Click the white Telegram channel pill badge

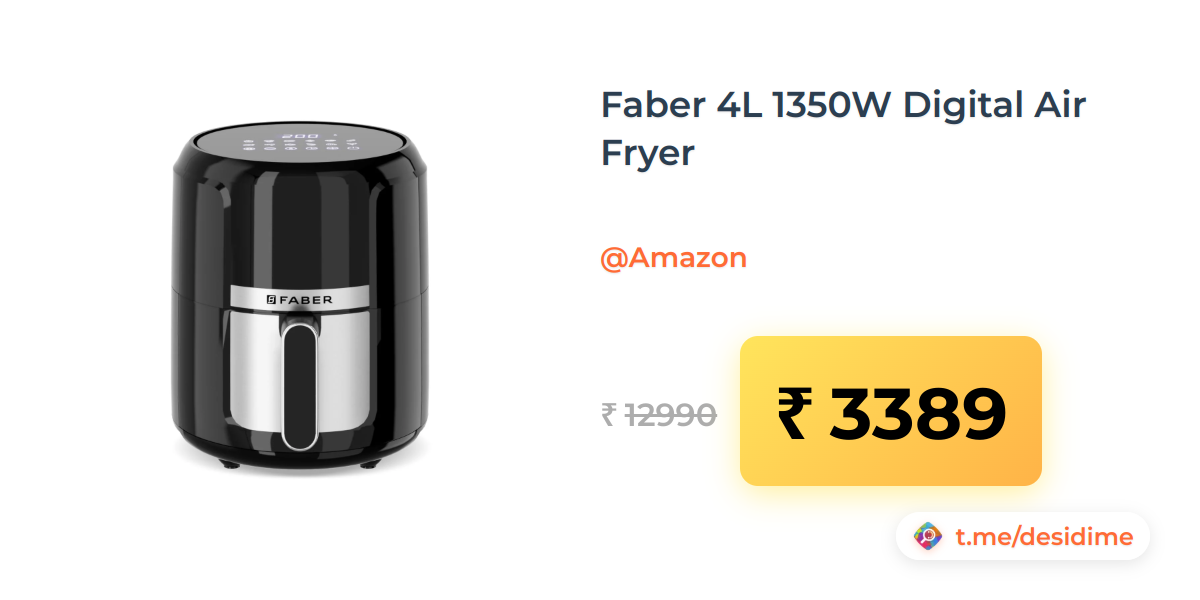point(1023,537)
